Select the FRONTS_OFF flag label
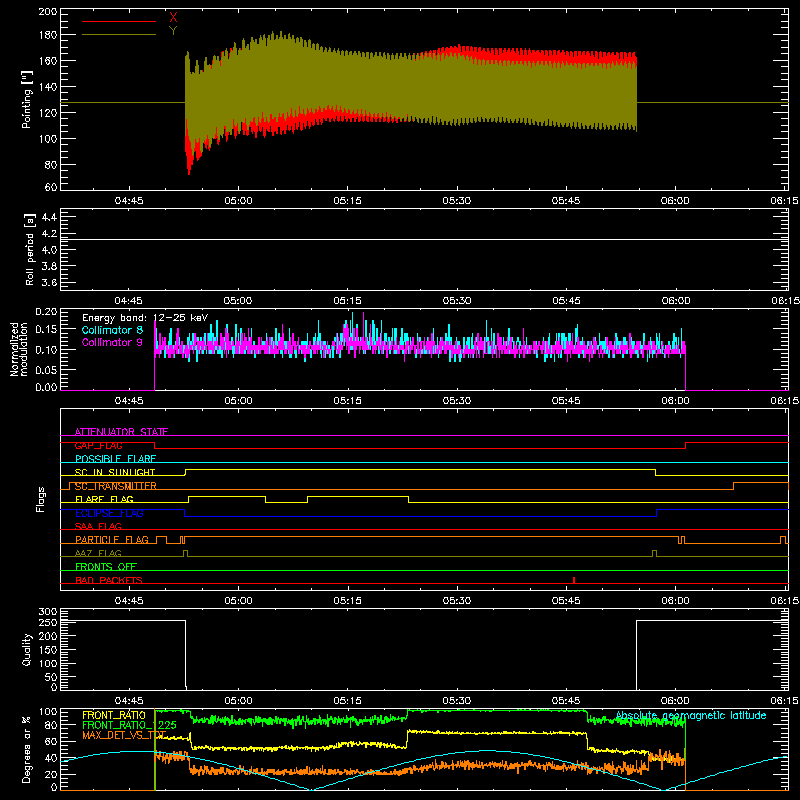The width and height of the screenshot is (800, 800). [x=106, y=567]
